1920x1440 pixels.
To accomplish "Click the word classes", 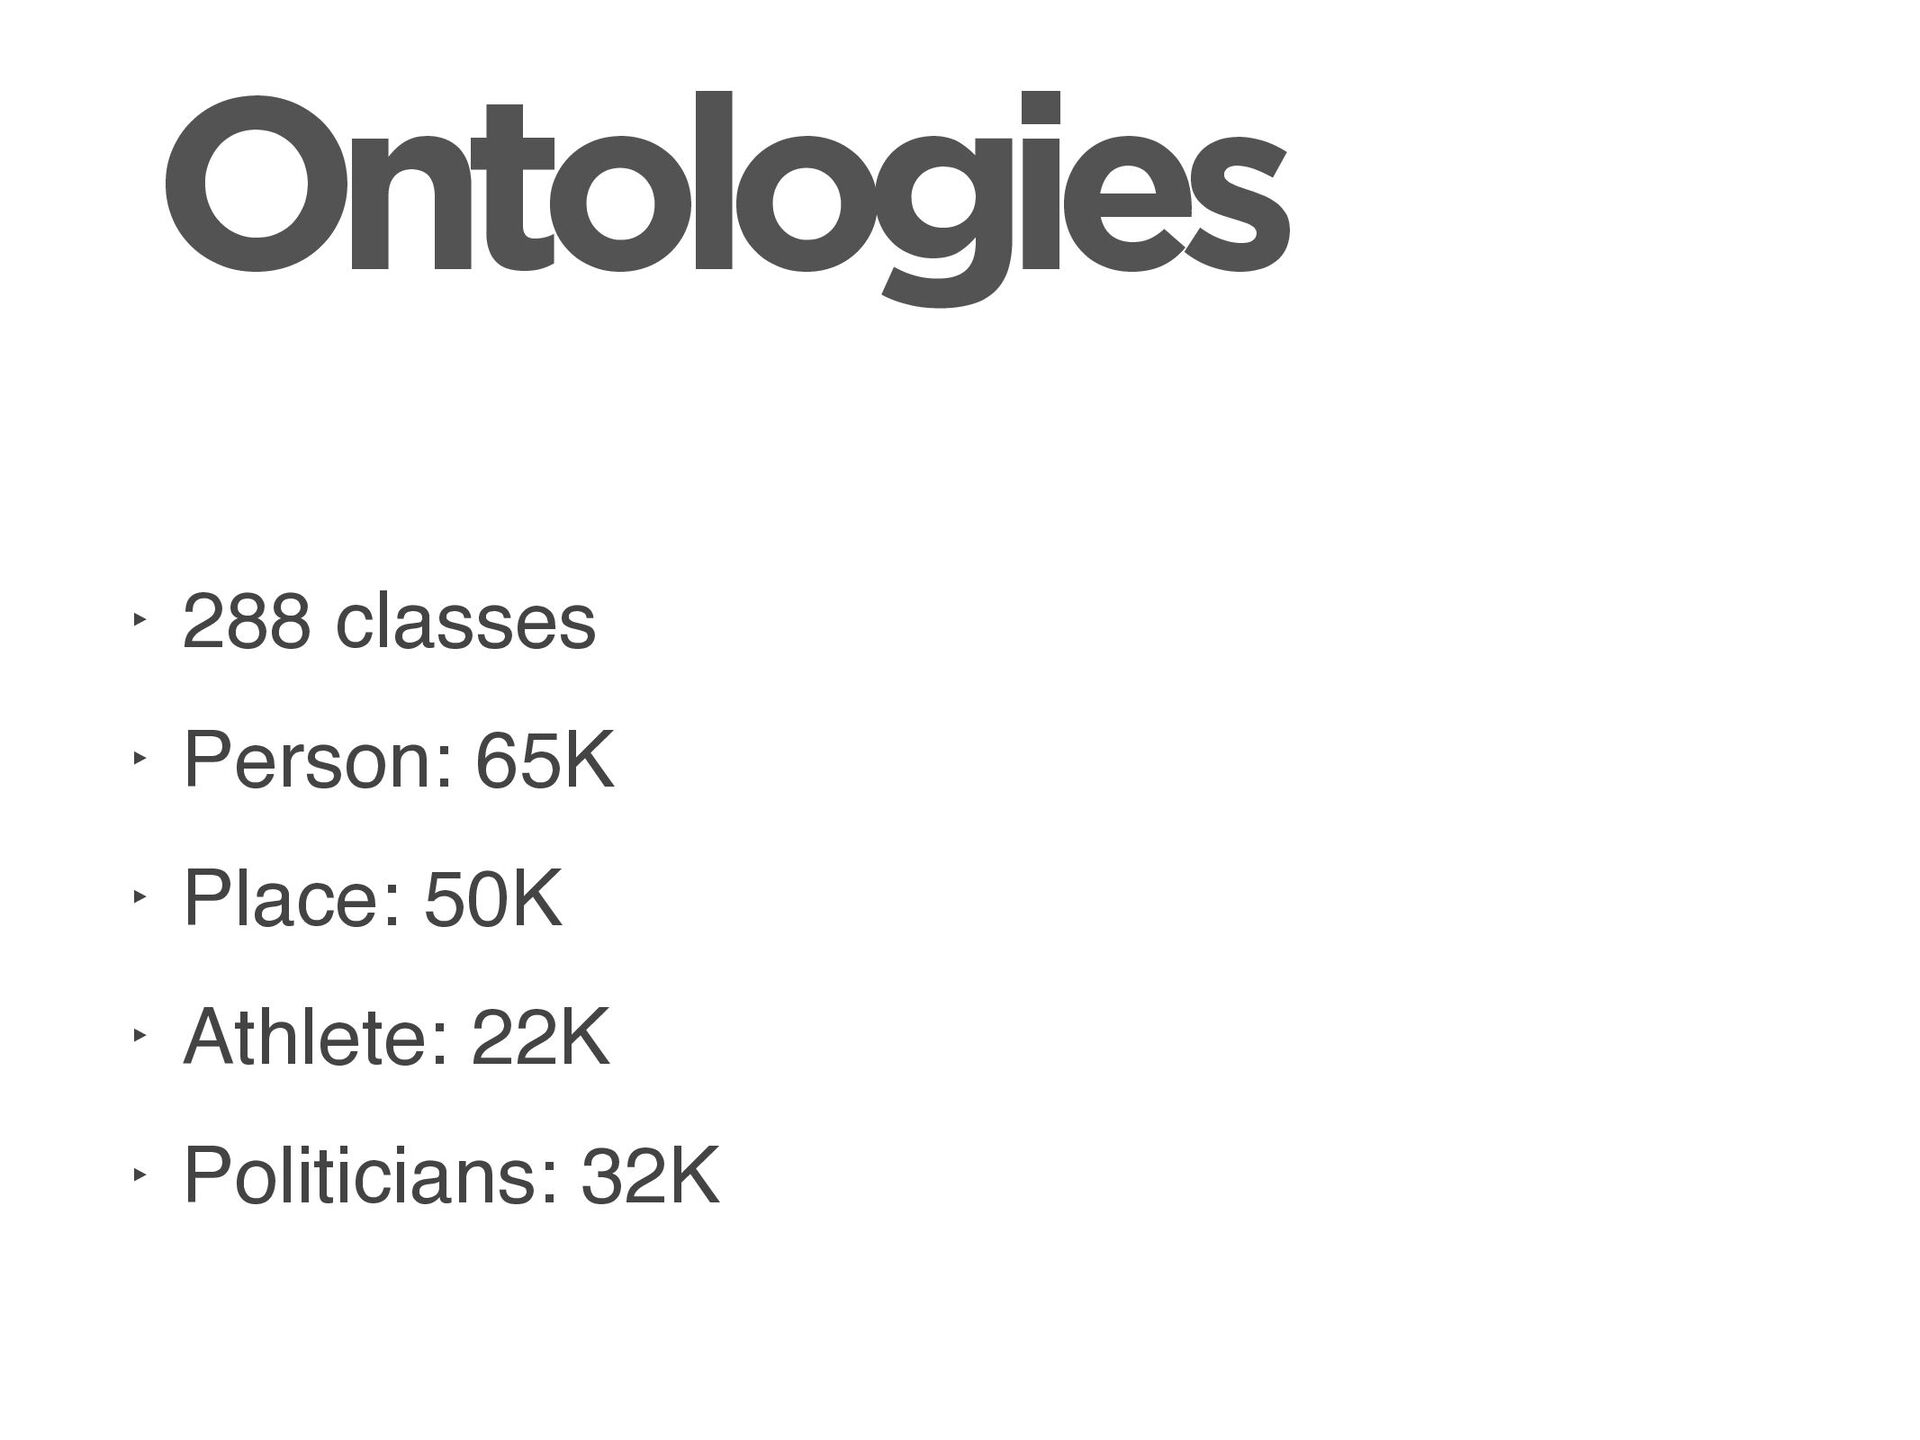I will coord(466,623).
